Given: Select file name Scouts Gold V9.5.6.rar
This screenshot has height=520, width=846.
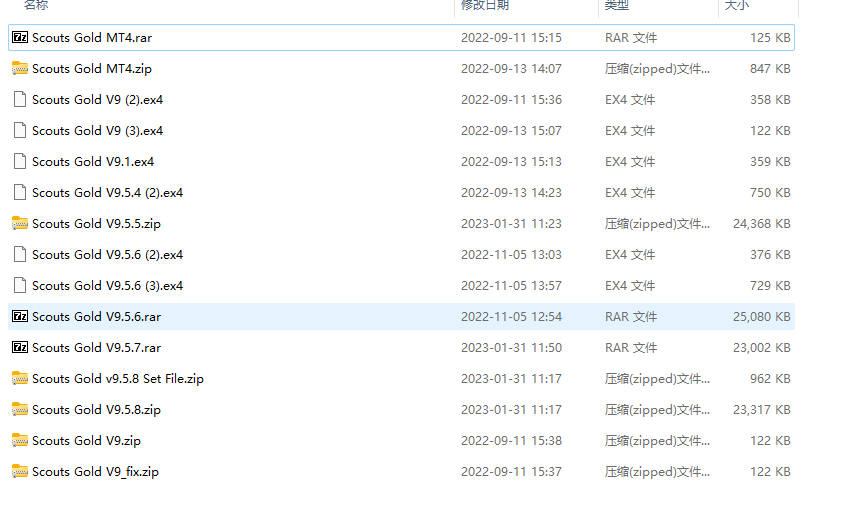Looking at the screenshot, I should (x=96, y=317).
